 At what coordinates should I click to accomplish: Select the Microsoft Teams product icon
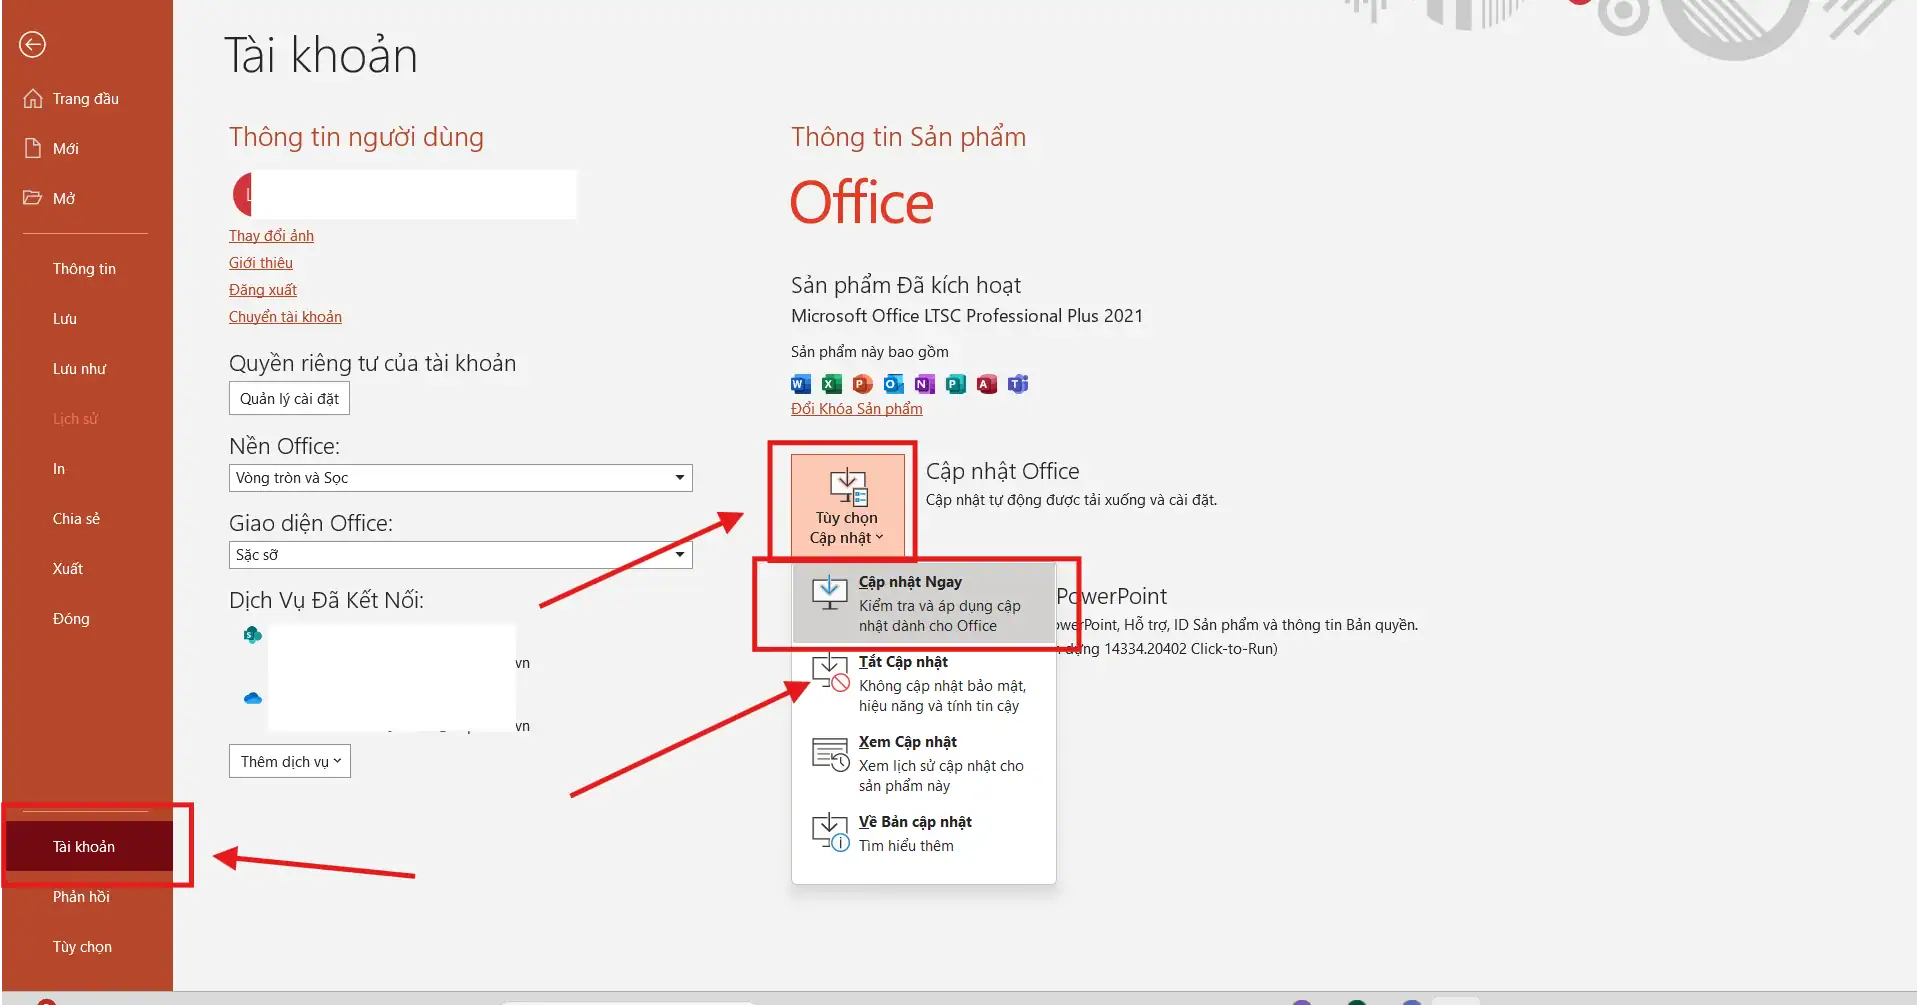[1019, 384]
